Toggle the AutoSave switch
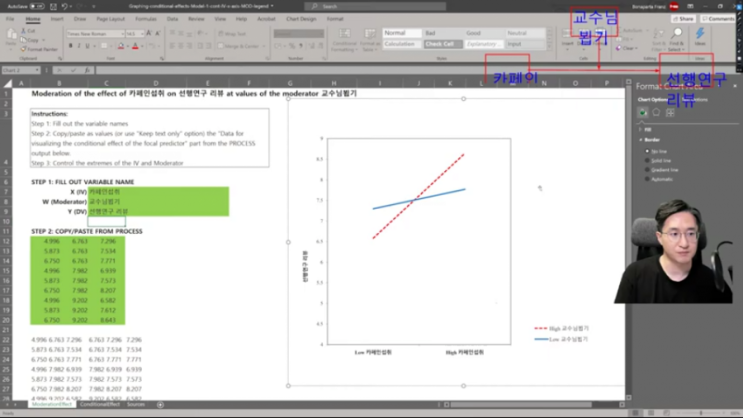The image size is (743, 418). [38, 5]
